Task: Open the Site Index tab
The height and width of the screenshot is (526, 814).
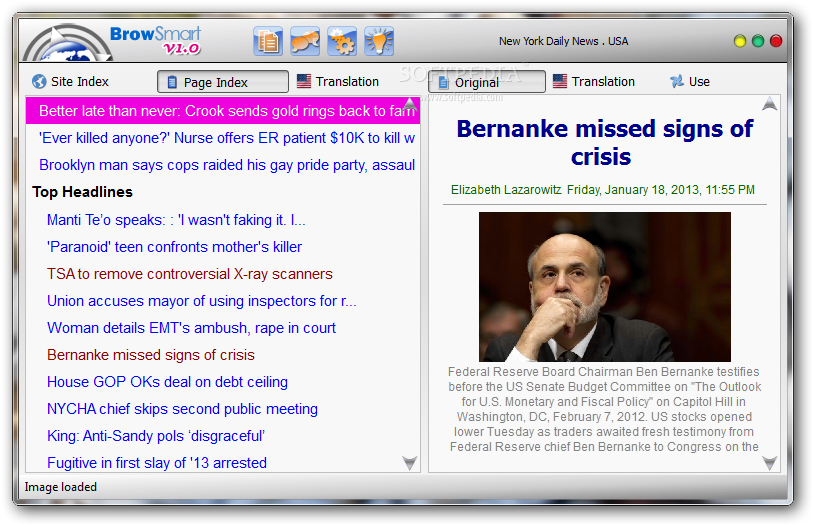Action: coord(71,82)
